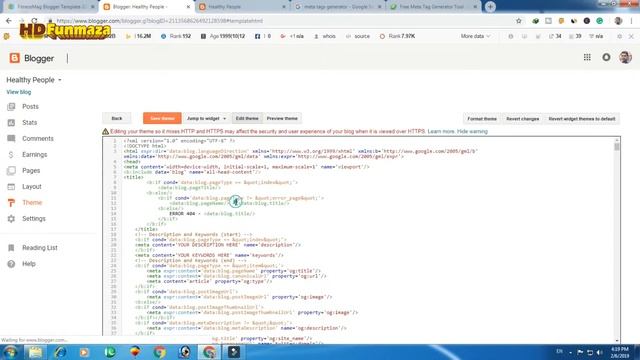Viewport: 640px width, 360px height.
Task: Open the Jump to widget dropdown
Action: 206,118
